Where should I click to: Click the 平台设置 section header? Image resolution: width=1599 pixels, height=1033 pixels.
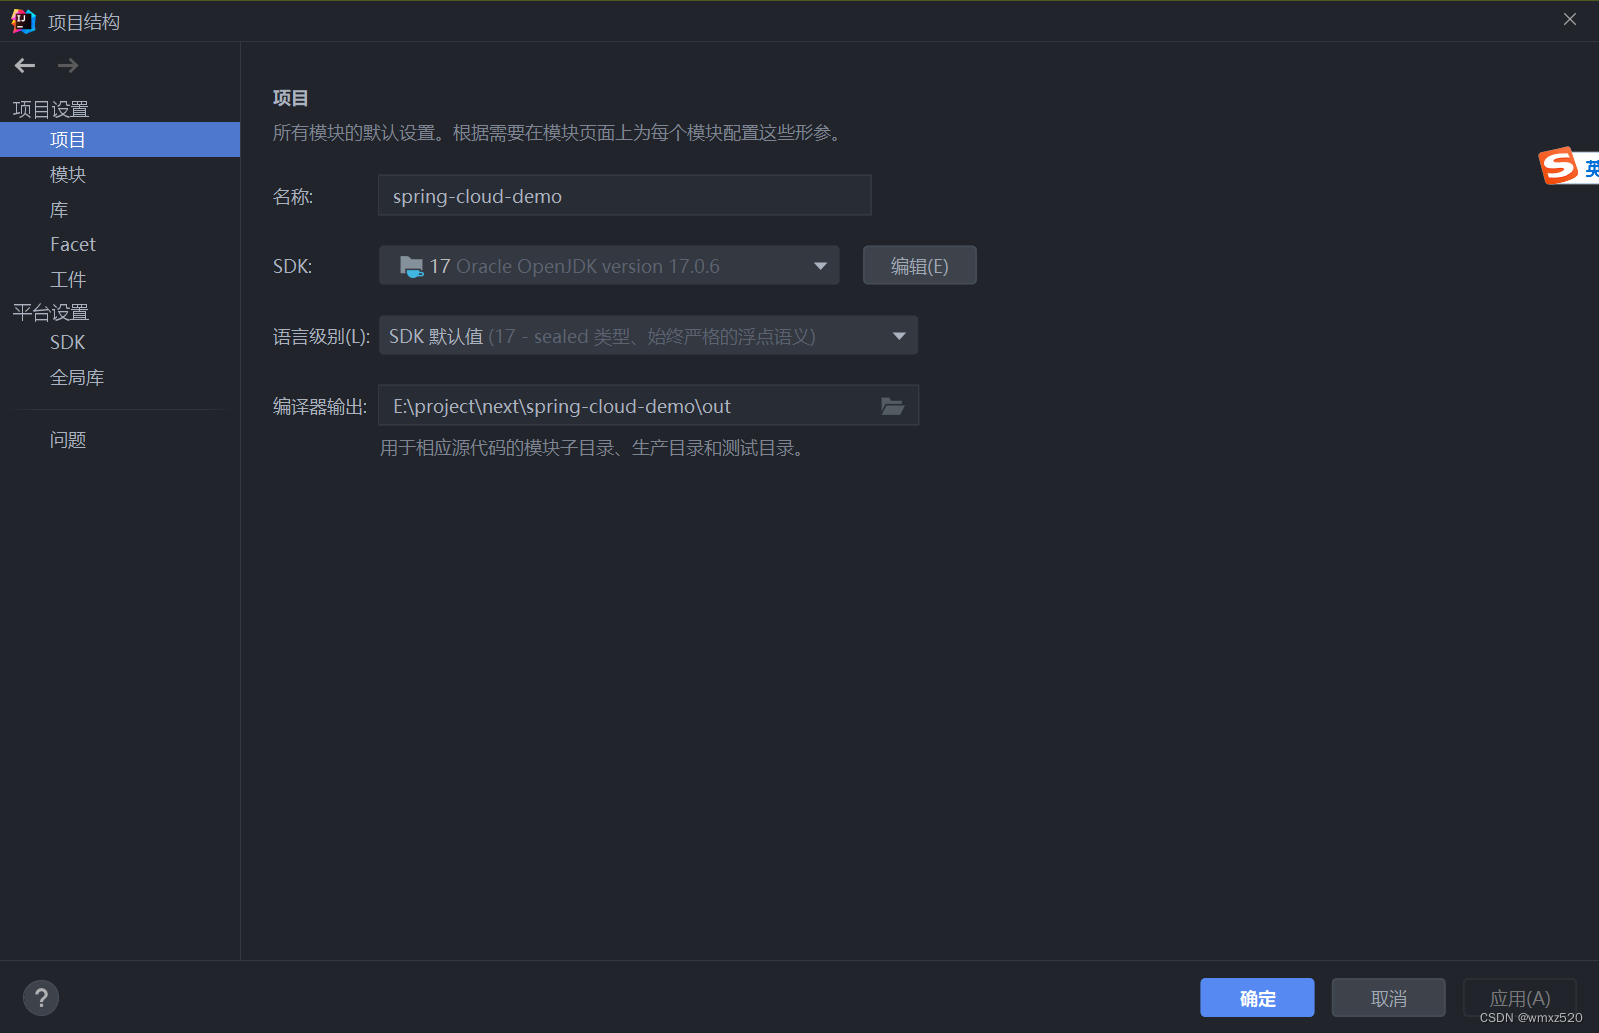tap(51, 313)
